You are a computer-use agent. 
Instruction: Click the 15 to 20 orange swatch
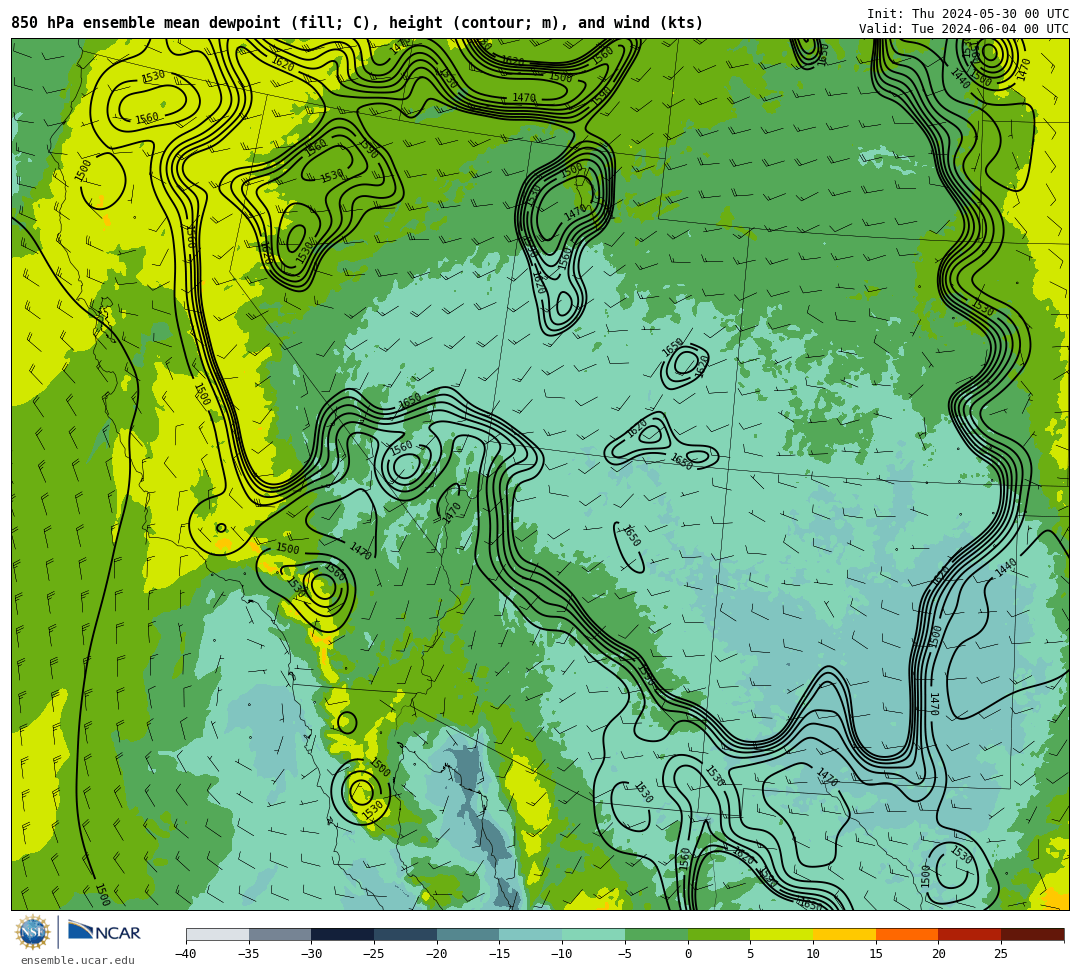tap(907, 934)
